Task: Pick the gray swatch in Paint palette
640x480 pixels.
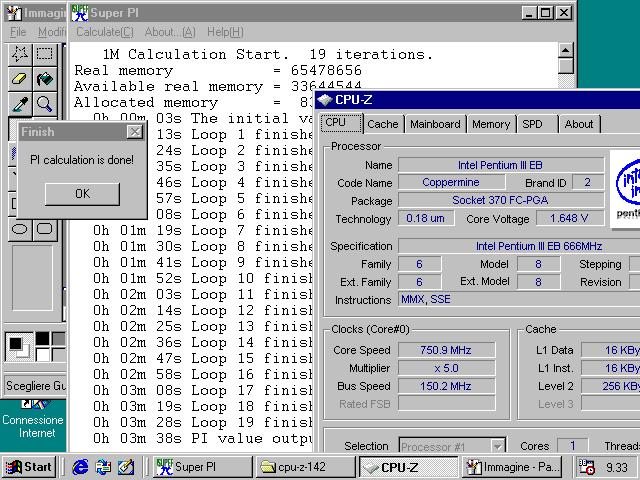Action: (x=59, y=339)
